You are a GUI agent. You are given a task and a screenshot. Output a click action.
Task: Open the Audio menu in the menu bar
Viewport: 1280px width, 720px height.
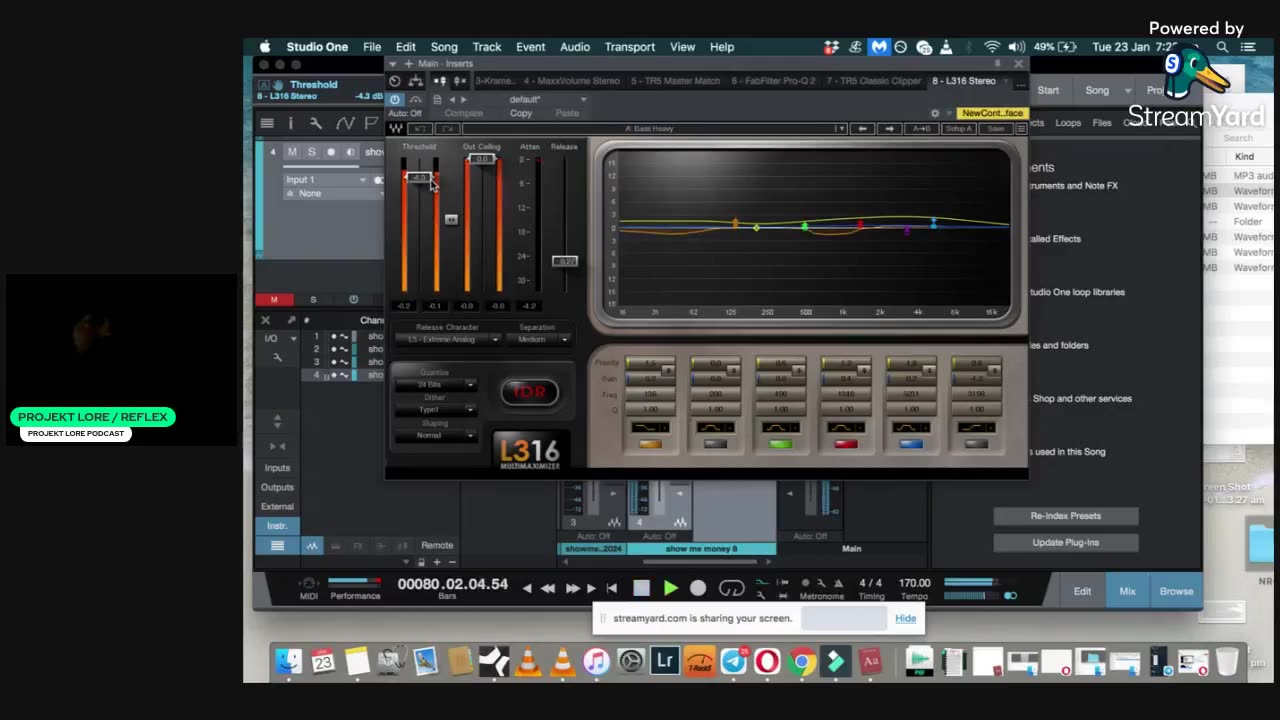tap(574, 47)
